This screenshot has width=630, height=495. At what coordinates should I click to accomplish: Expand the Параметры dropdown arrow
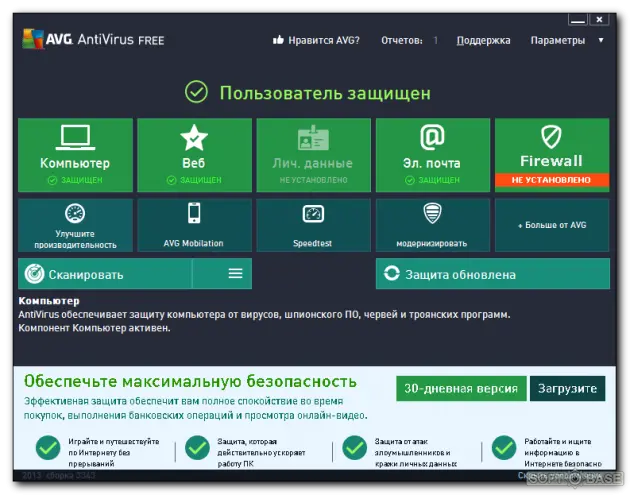point(601,41)
